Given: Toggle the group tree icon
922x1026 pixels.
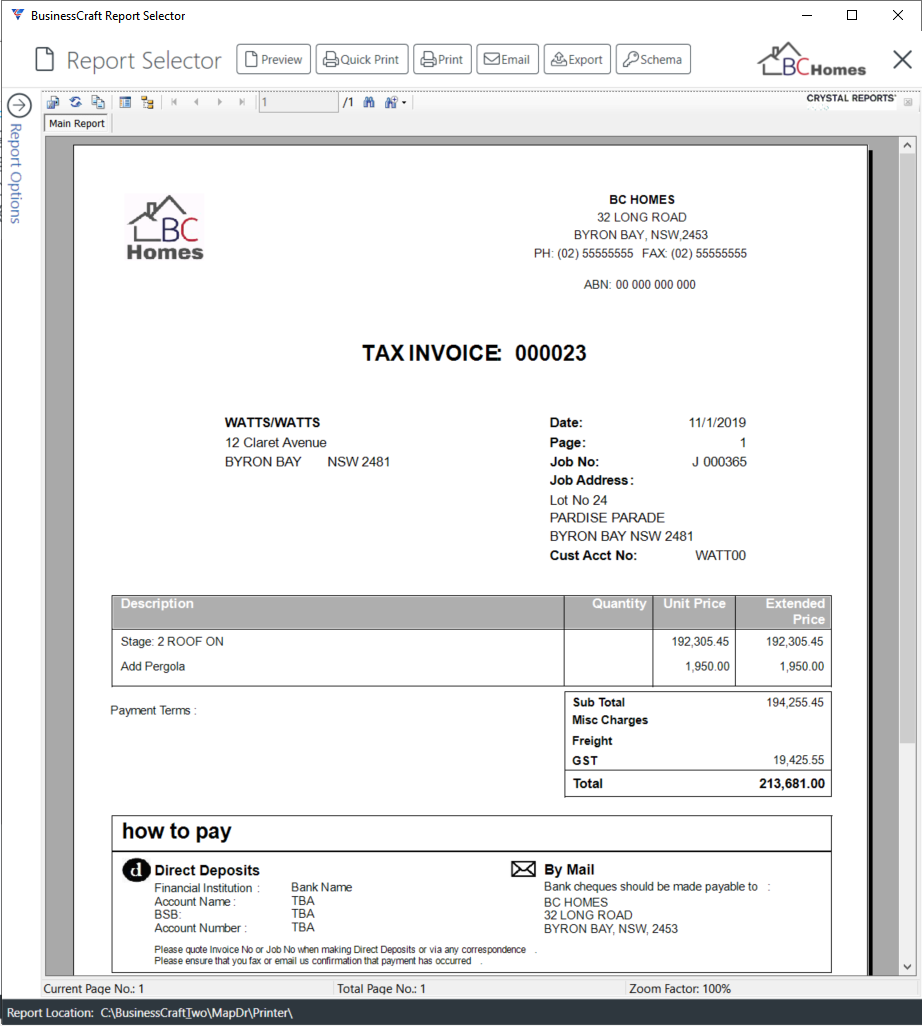Looking at the screenshot, I should pyautogui.click(x=147, y=102).
